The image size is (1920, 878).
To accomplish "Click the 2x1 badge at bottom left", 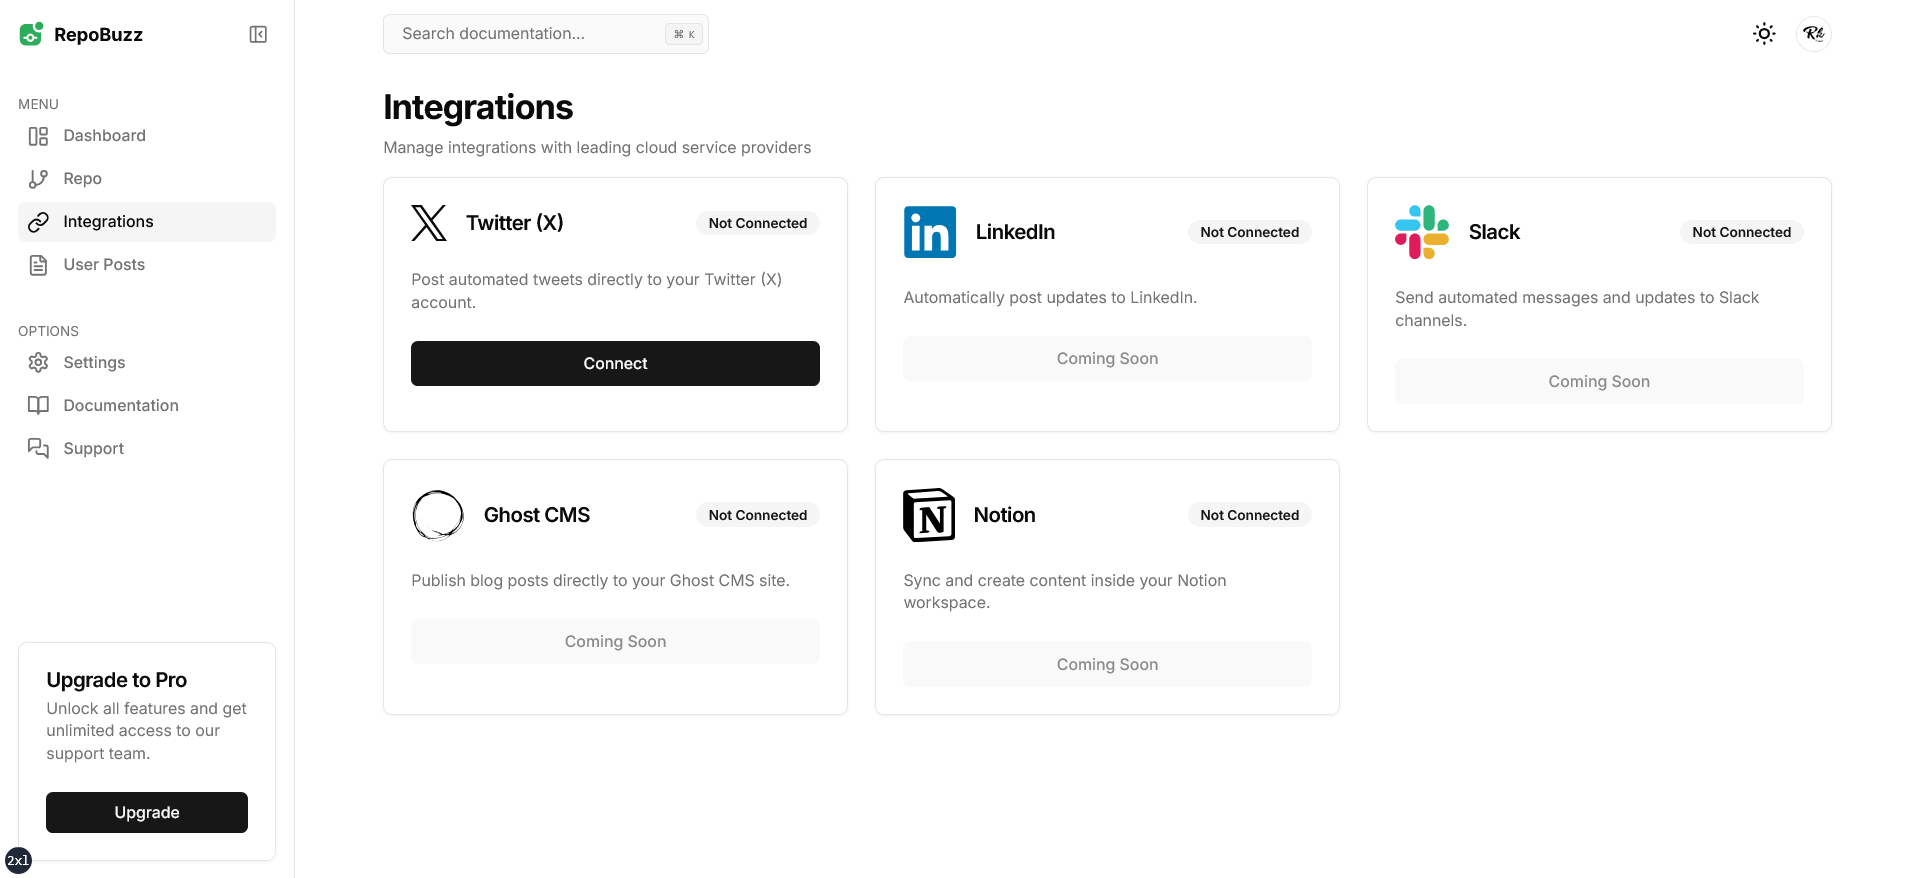I will pyautogui.click(x=18, y=861).
